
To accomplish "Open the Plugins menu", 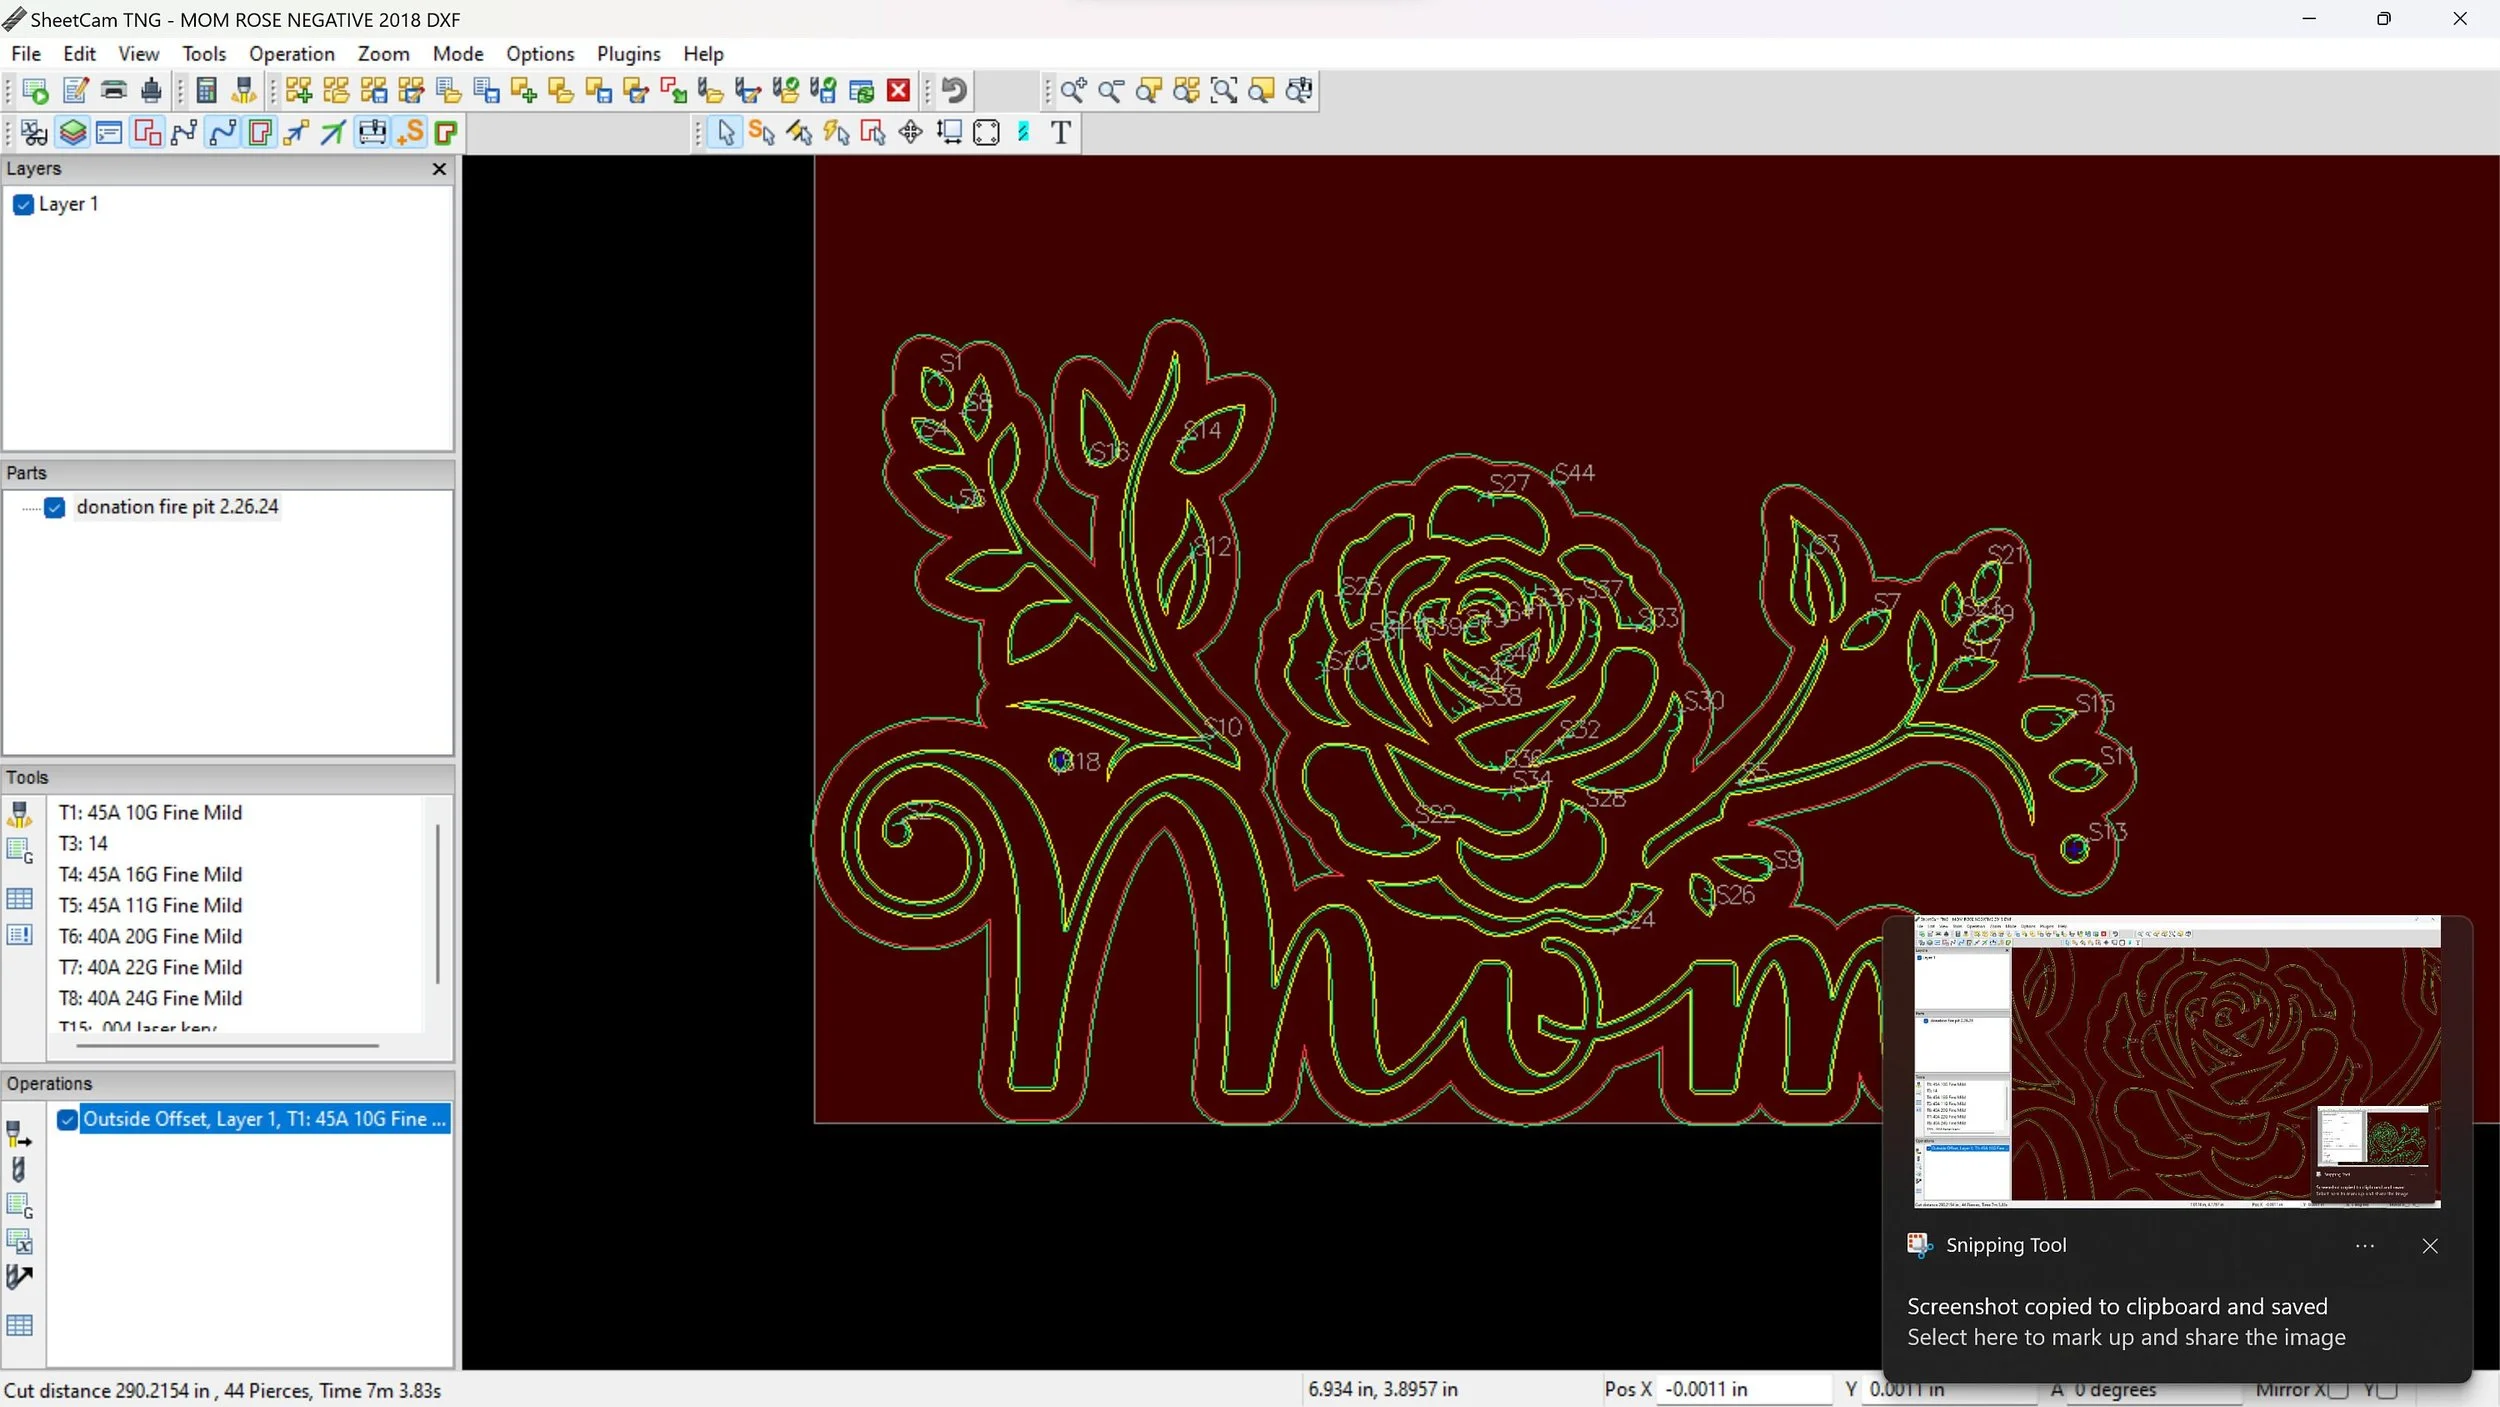I will 628,54.
